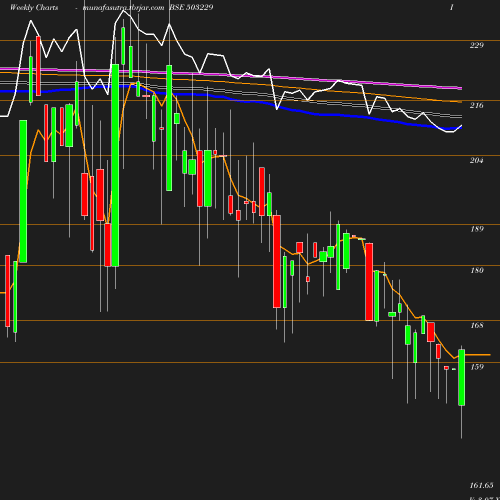Image resolution: width=500 pixels, height=500 pixels.
Task: Click the 159 price axis label
Action: [476, 367]
